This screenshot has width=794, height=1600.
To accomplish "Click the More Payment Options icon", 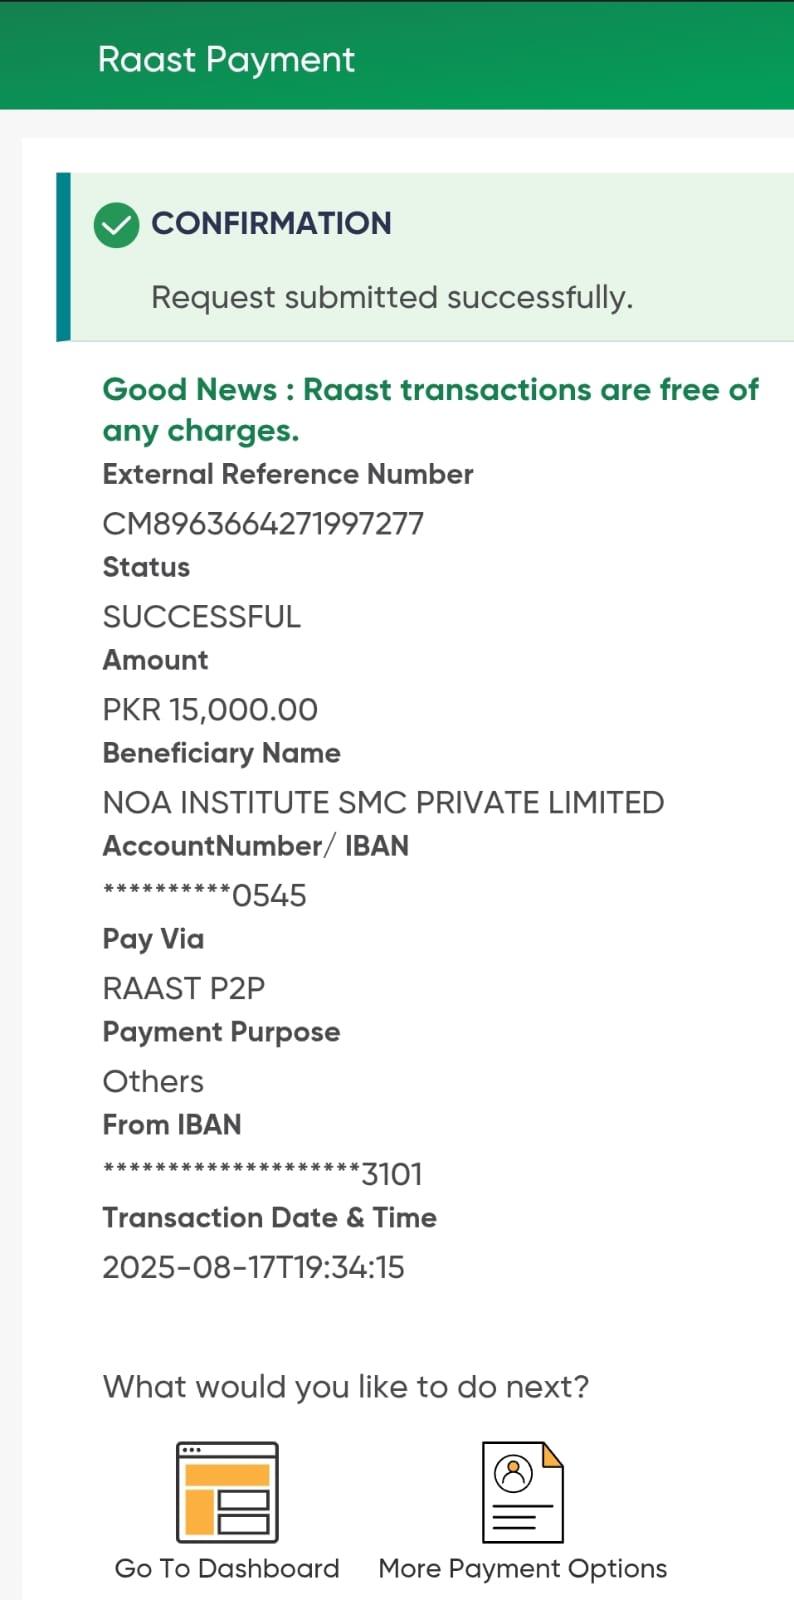I will pos(522,1491).
